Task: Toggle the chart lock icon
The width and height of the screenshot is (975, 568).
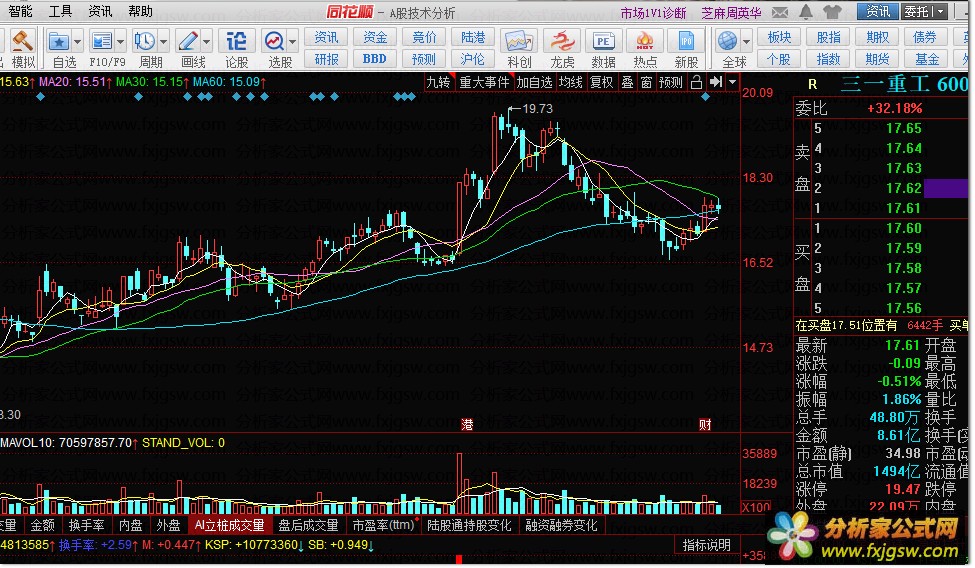Action: [696, 82]
